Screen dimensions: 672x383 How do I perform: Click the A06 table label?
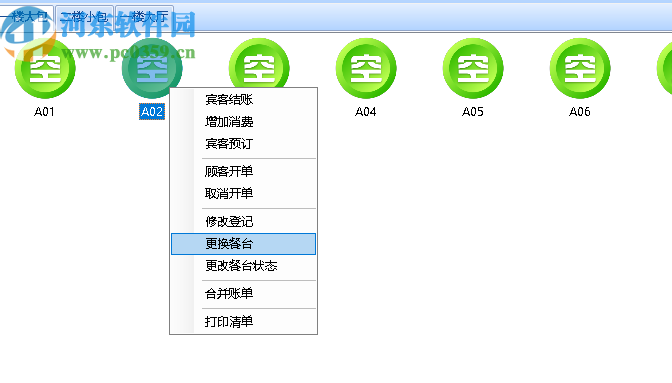tap(580, 112)
